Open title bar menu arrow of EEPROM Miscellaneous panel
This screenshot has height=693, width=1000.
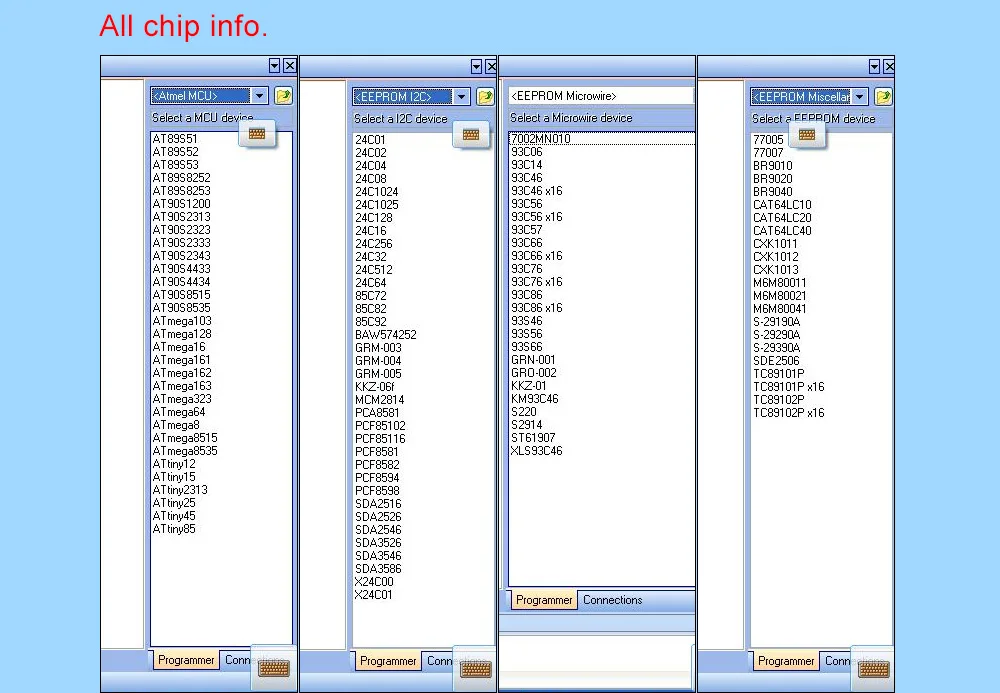pos(874,66)
